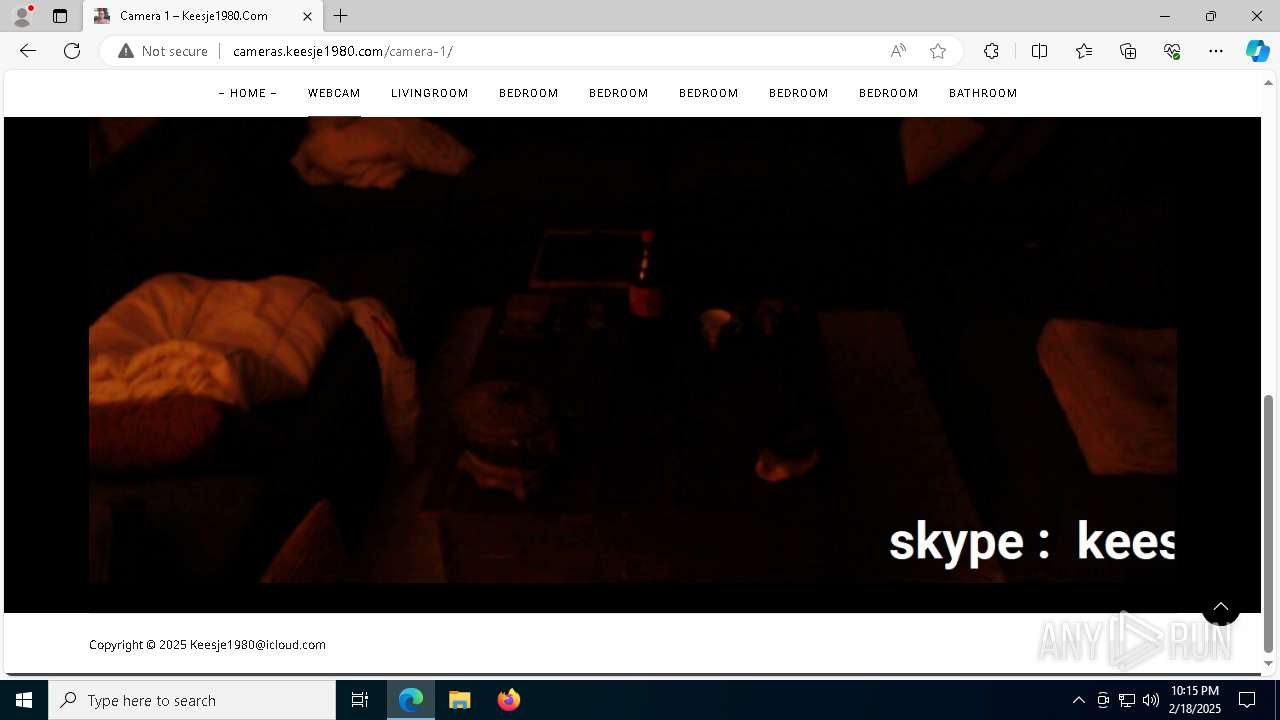Screen dimensions: 1280x720
Task: Open the volume control
Action: 1151,700
